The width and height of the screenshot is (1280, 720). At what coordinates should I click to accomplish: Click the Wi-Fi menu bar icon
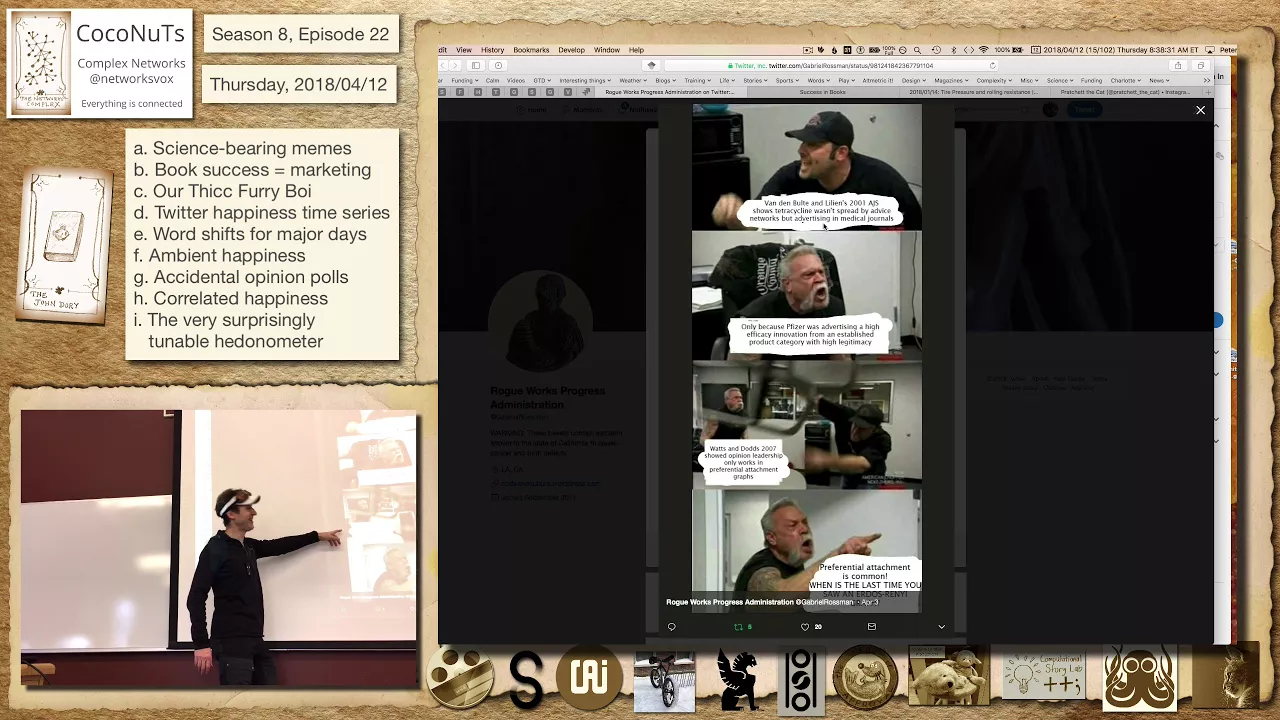coord(984,50)
